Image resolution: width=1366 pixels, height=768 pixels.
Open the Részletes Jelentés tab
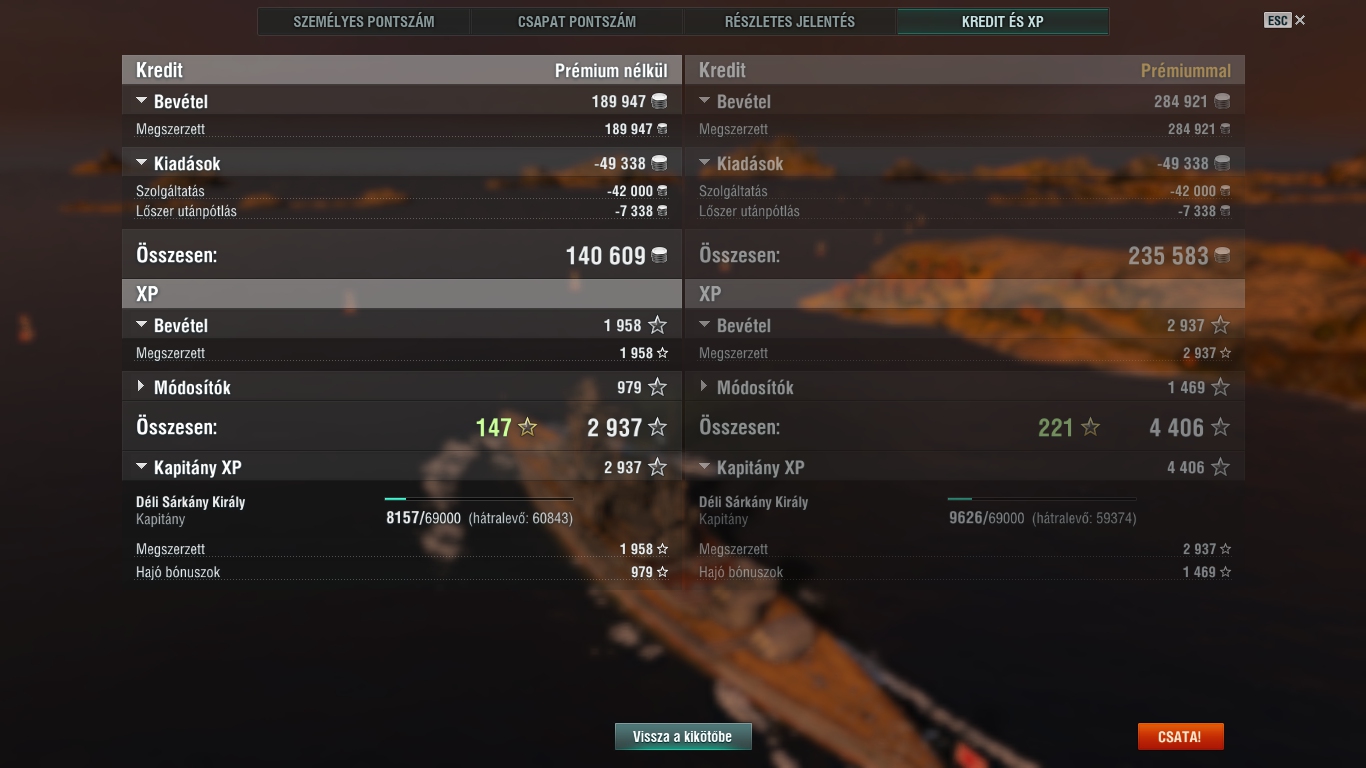click(790, 21)
